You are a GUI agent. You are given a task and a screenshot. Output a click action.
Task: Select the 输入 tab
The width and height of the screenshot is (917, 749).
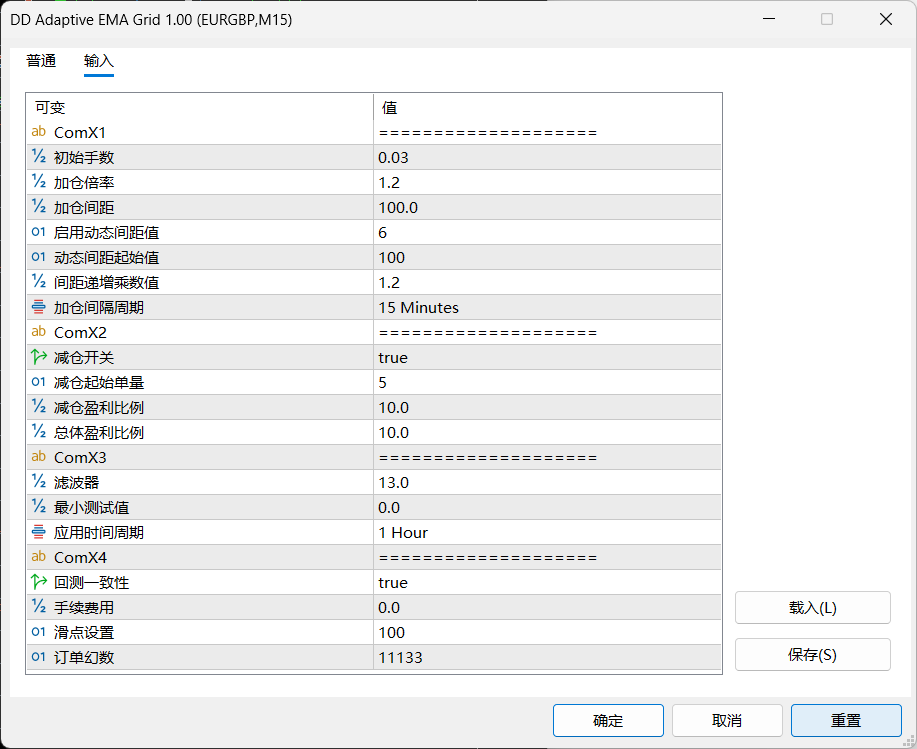point(99,61)
